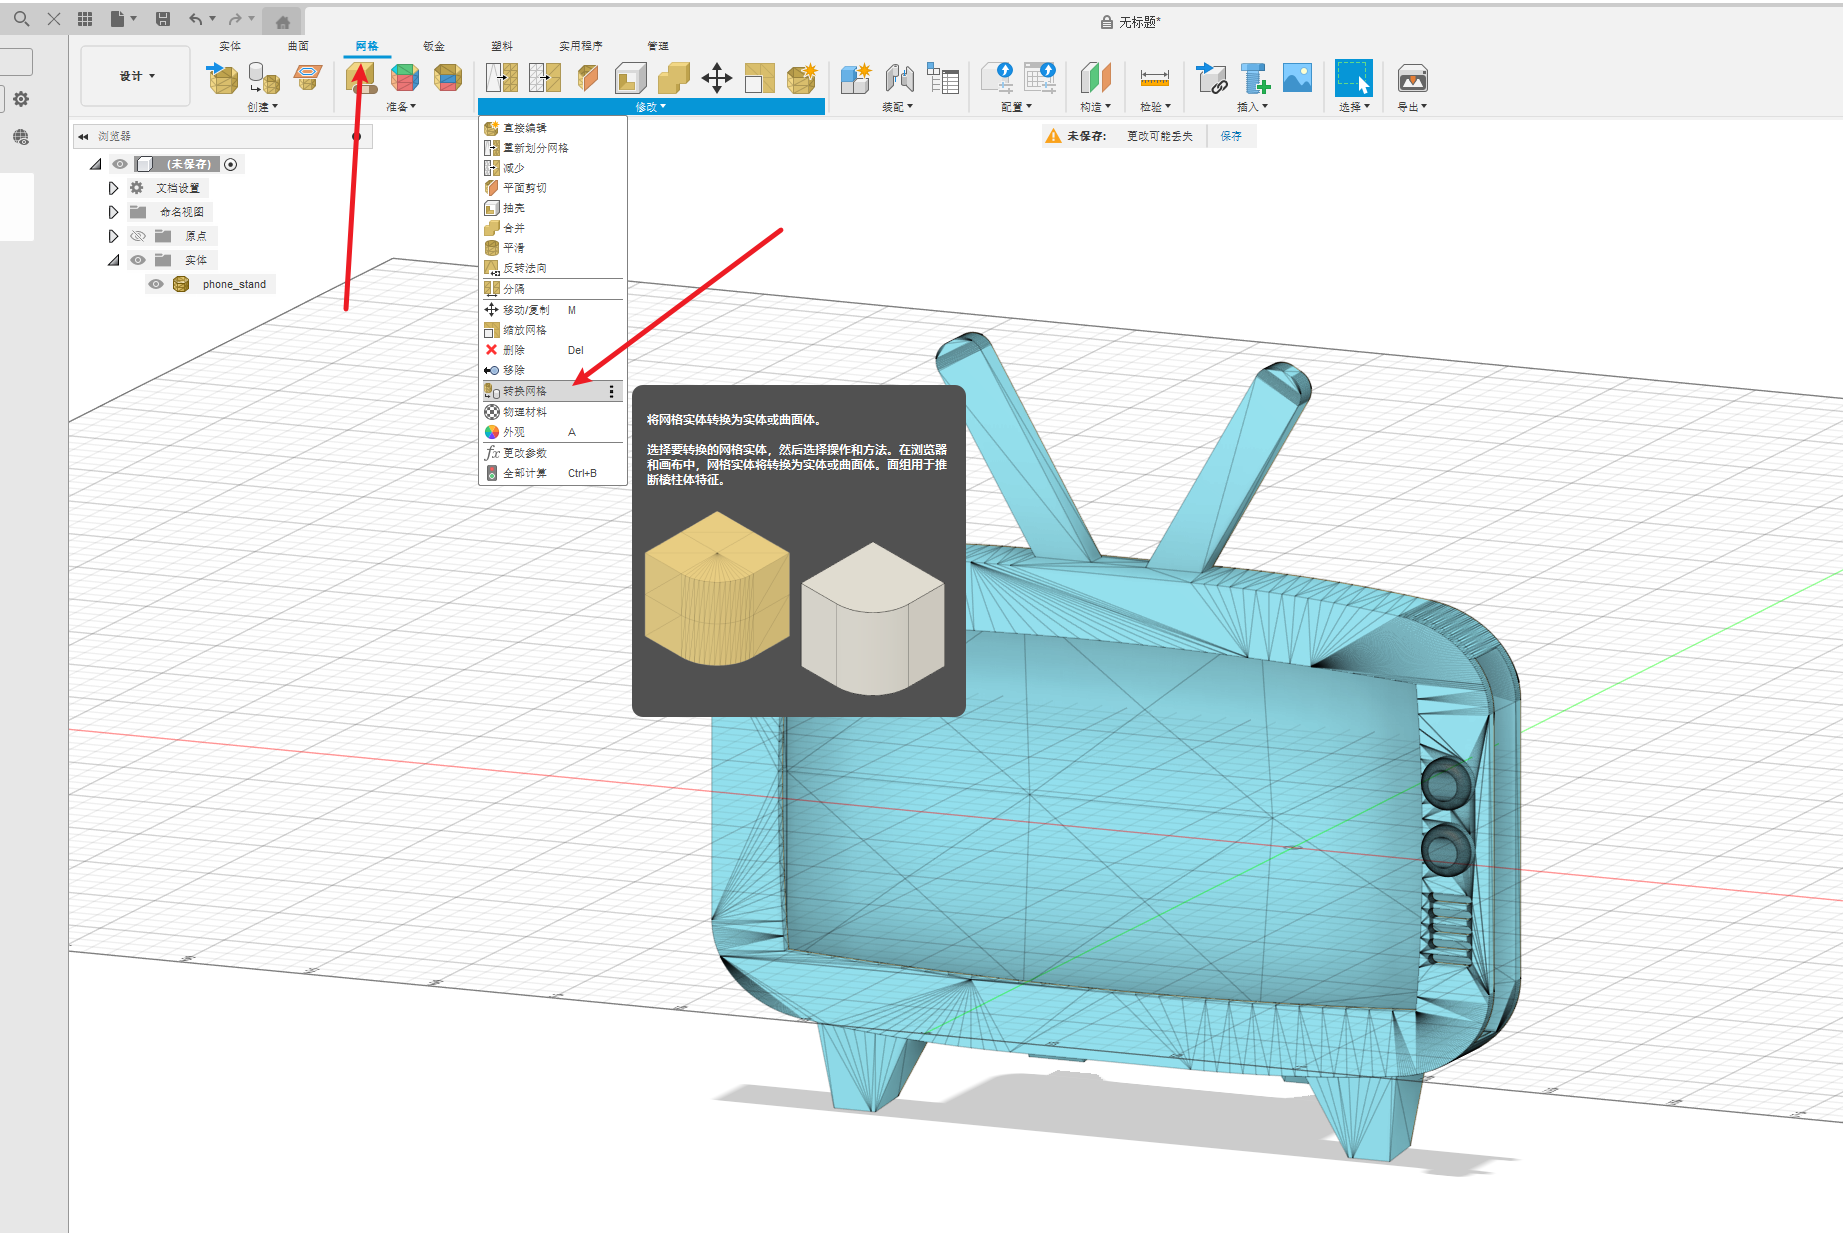1843x1233 pixels.
Task: Select 外观 color wheel entry in menu
Action: click(514, 432)
